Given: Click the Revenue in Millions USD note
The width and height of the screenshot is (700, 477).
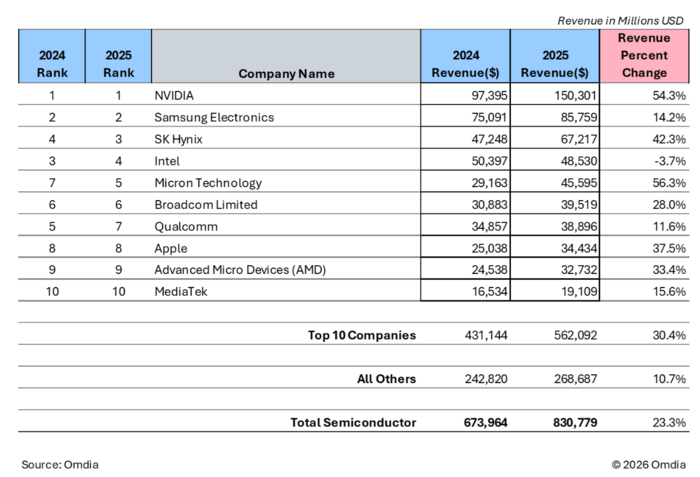Looking at the screenshot, I should point(621,20).
